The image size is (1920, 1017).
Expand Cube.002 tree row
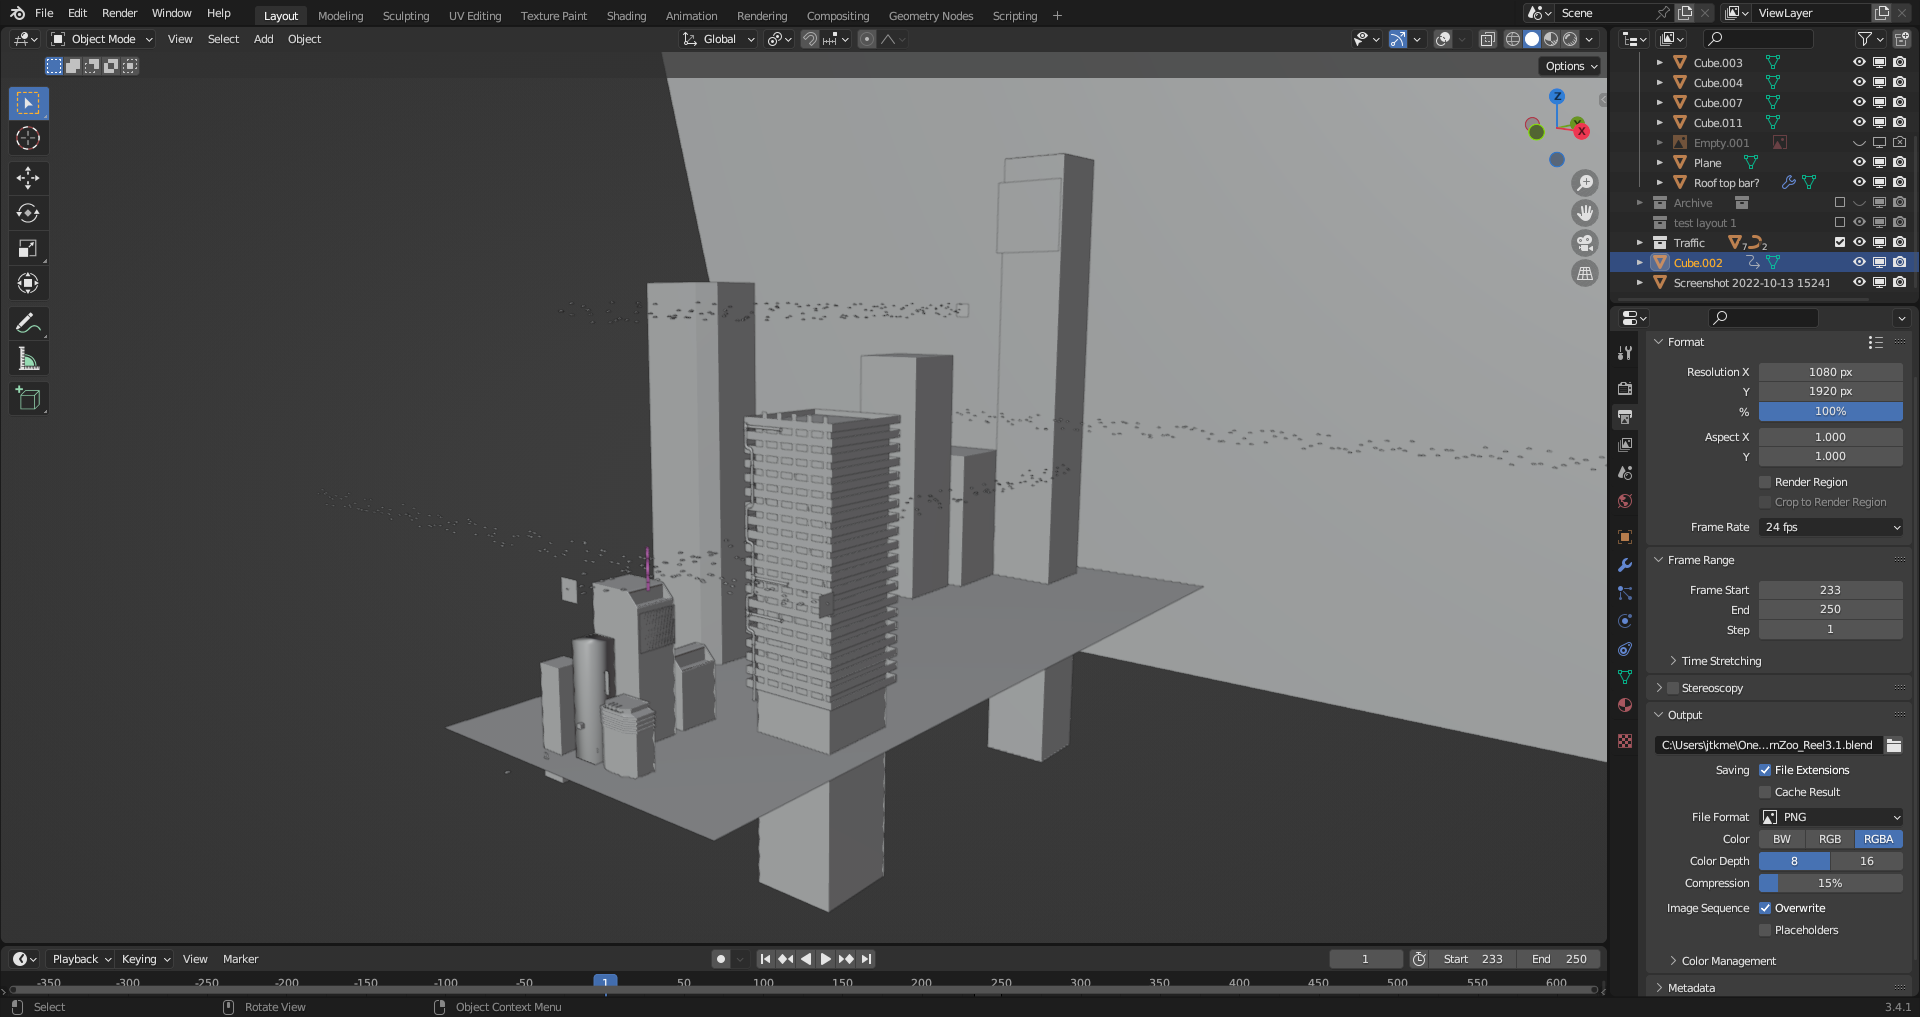point(1639,262)
